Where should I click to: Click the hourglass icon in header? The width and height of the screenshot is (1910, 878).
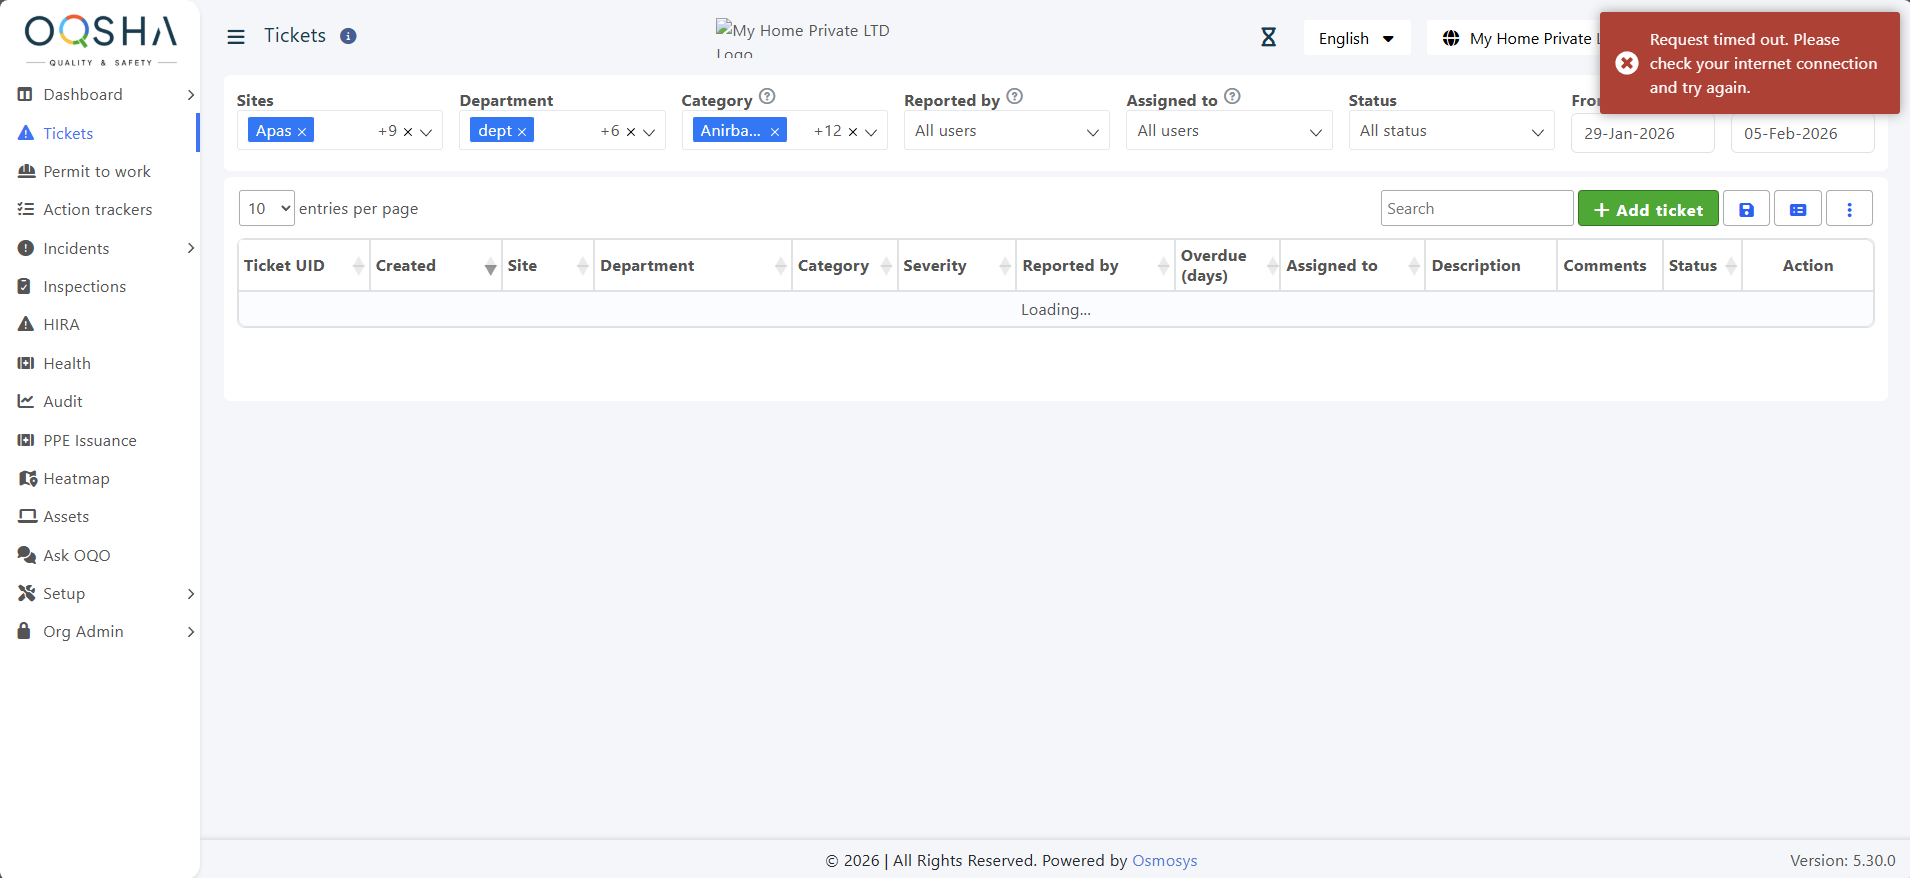1268,38
